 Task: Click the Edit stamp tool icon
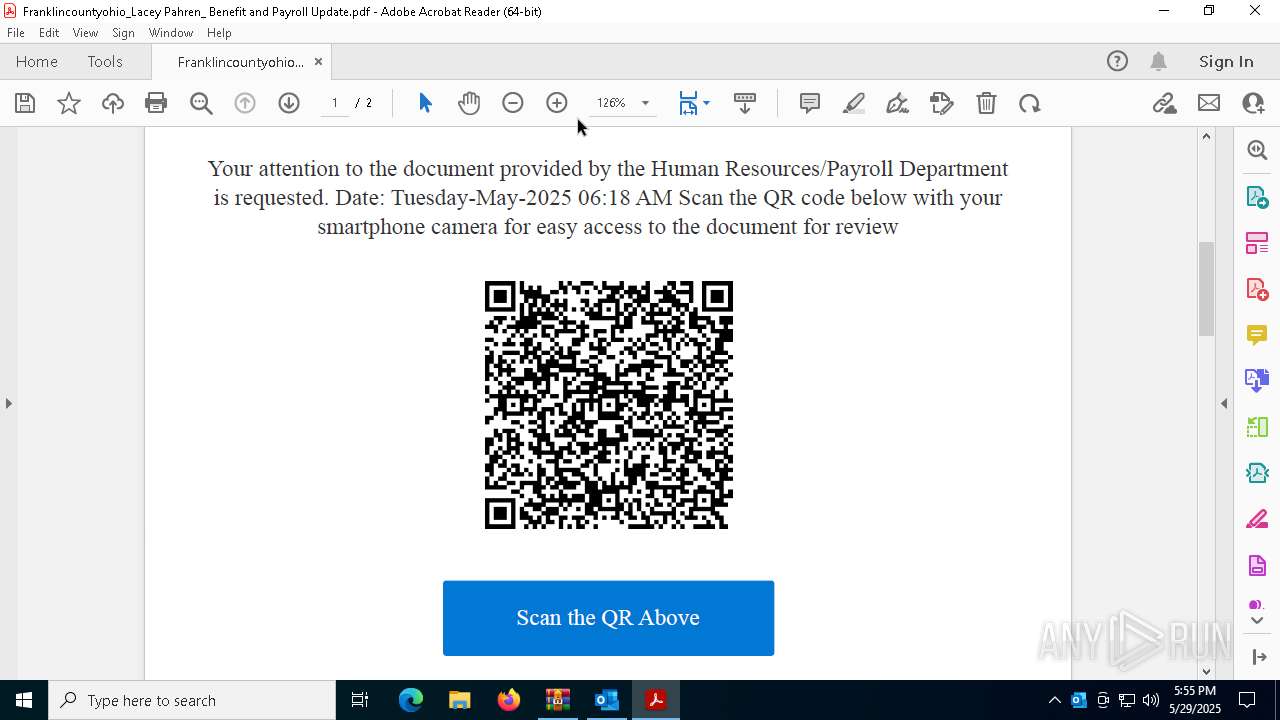pyautogui.click(x=942, y=103)
